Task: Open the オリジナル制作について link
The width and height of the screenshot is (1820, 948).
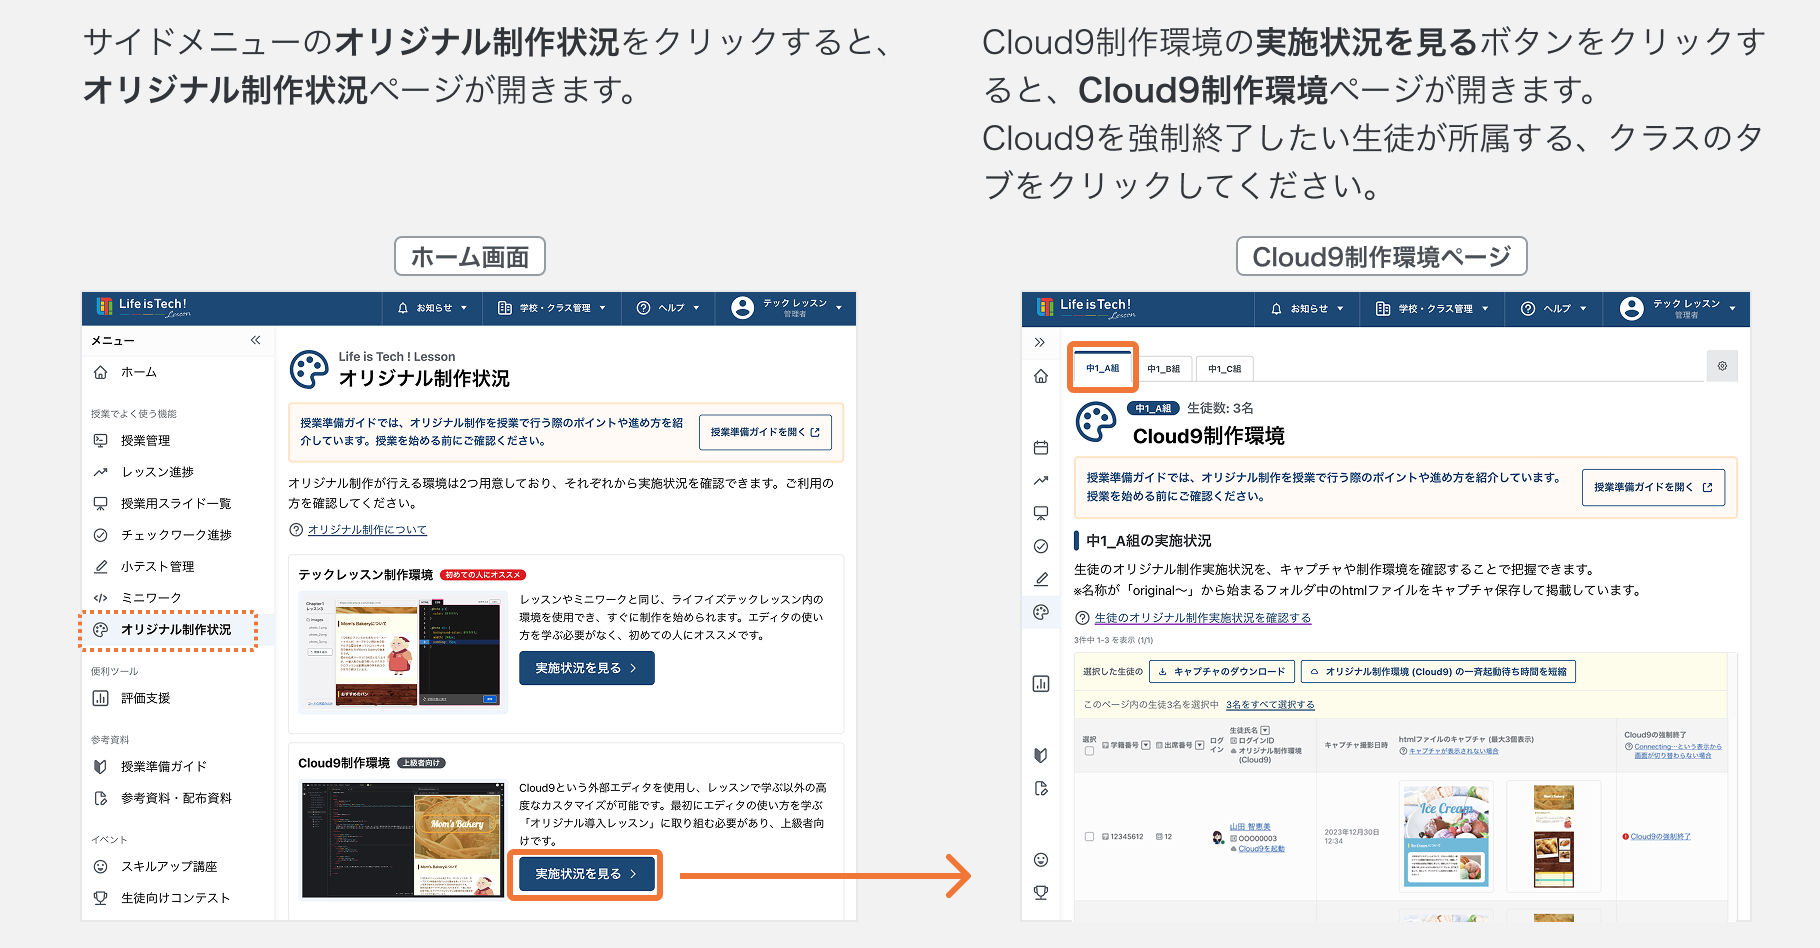Action: pos(367,530)
